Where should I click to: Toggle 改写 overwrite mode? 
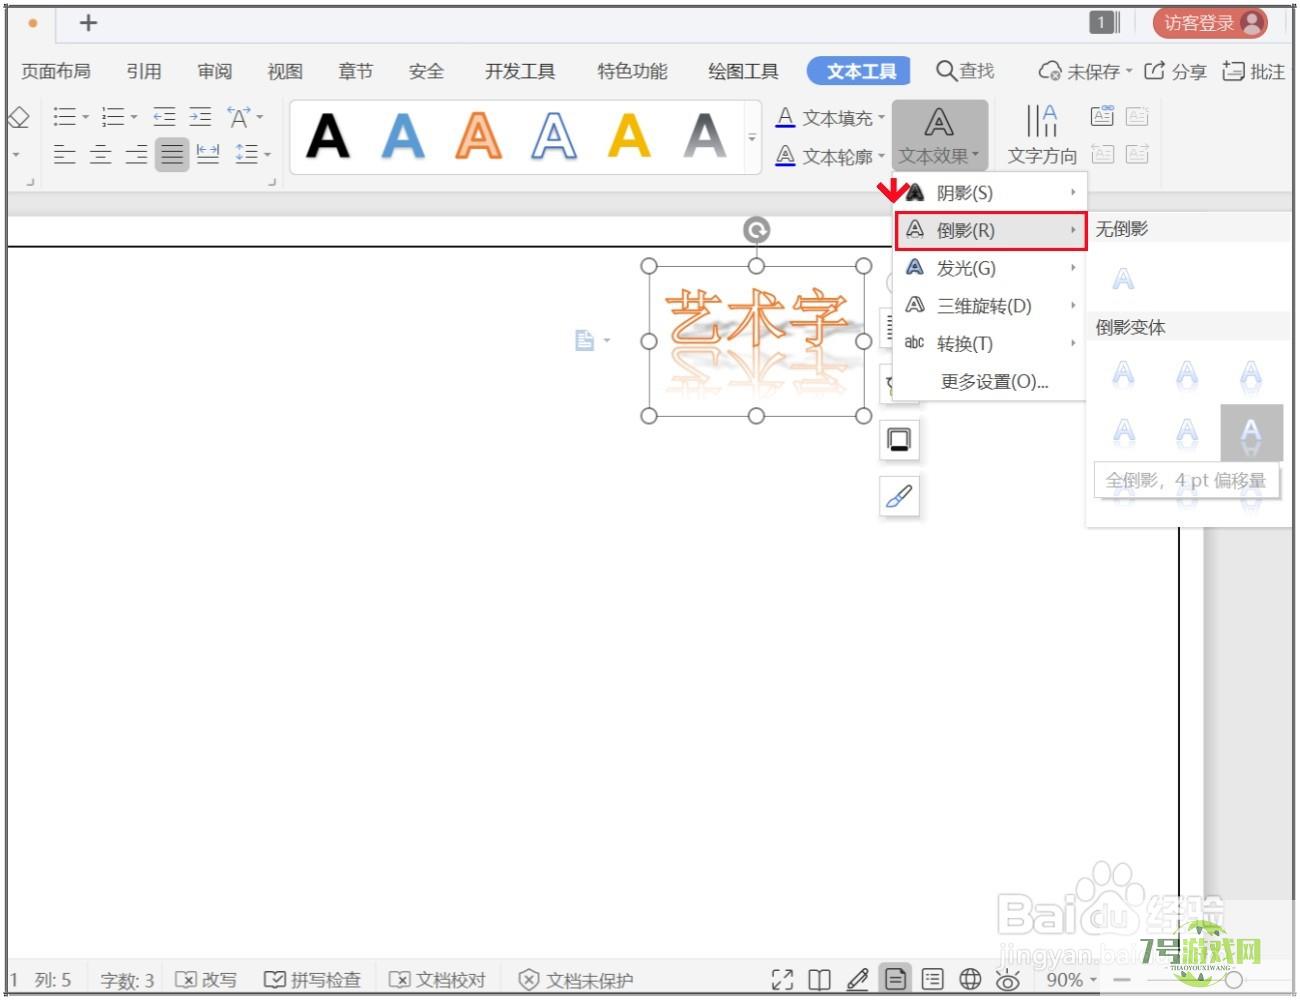click(x=206, y=980)
